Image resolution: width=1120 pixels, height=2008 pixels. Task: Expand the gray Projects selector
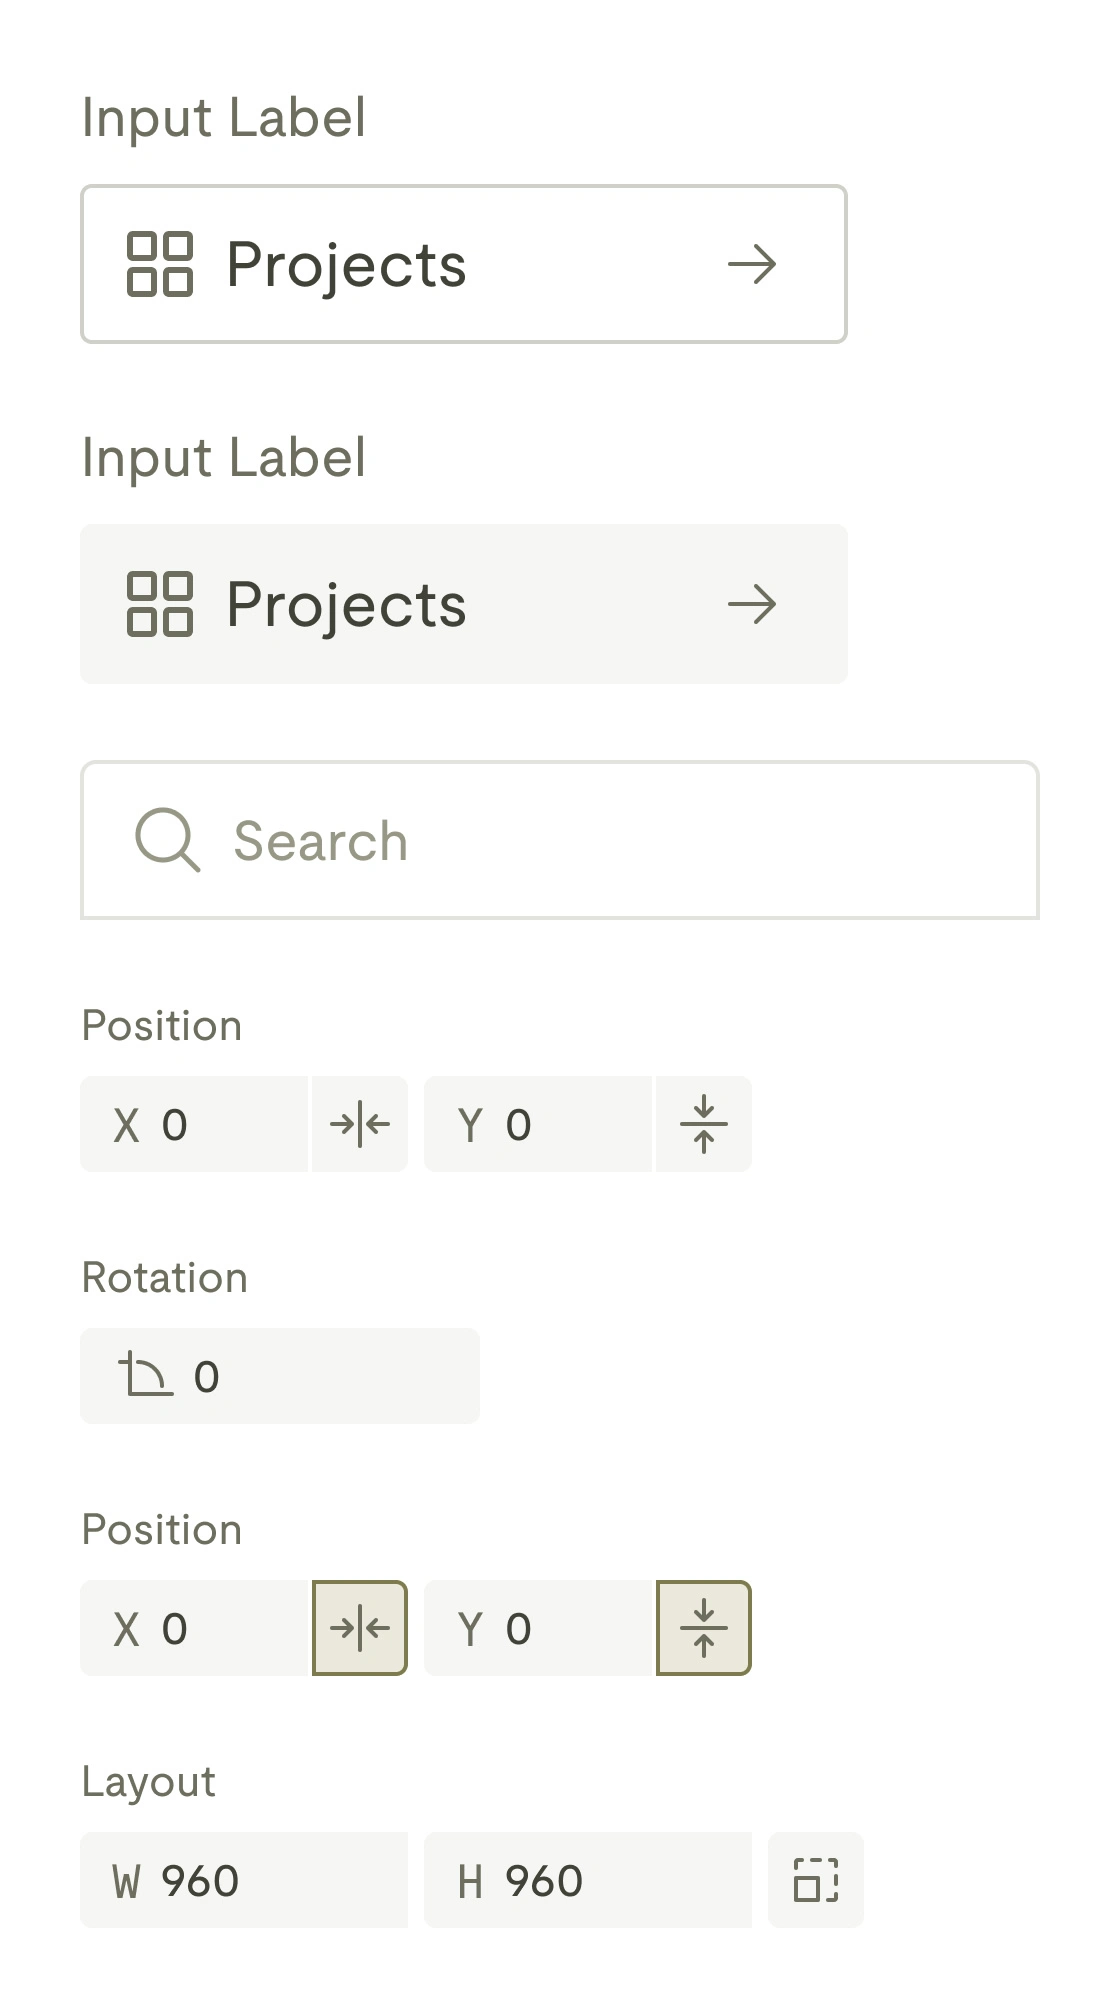(463, 603)
